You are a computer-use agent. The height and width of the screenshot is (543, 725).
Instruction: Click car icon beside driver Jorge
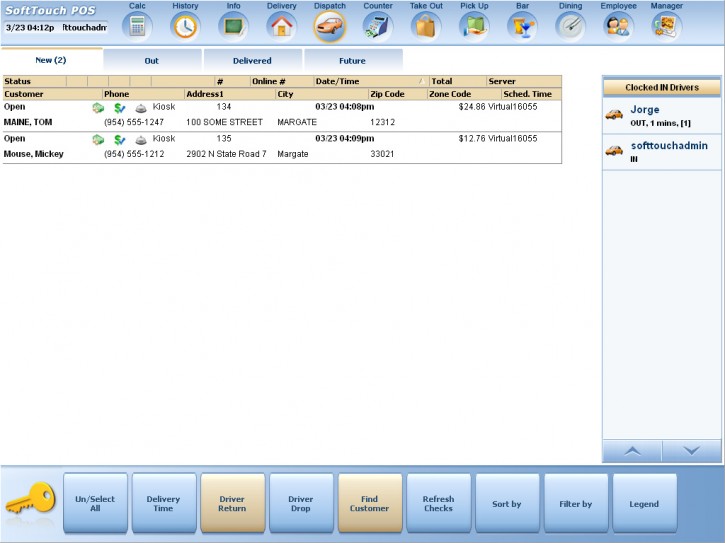pyautogui.click(x=614, y=114)
